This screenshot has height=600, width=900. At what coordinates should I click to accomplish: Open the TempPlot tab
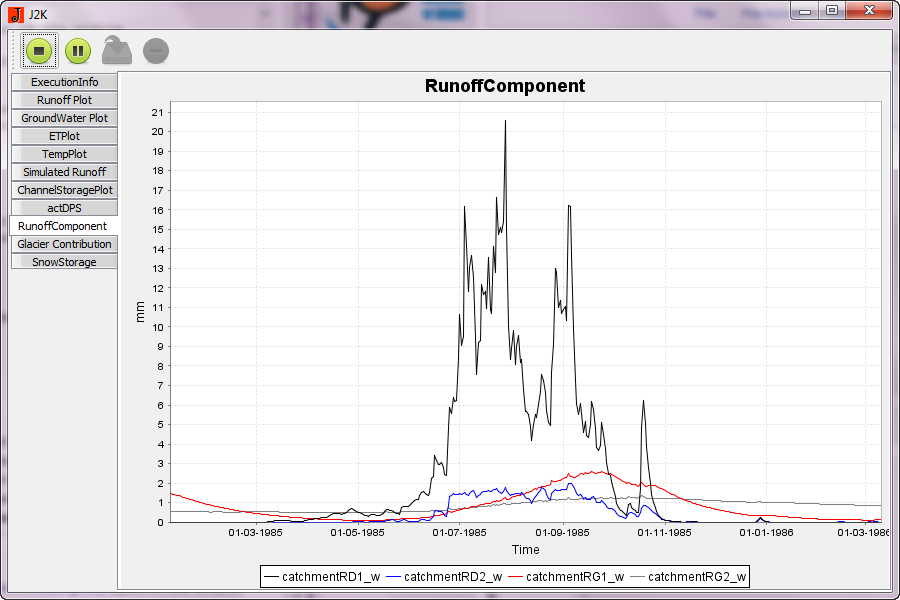coord(64,154)
